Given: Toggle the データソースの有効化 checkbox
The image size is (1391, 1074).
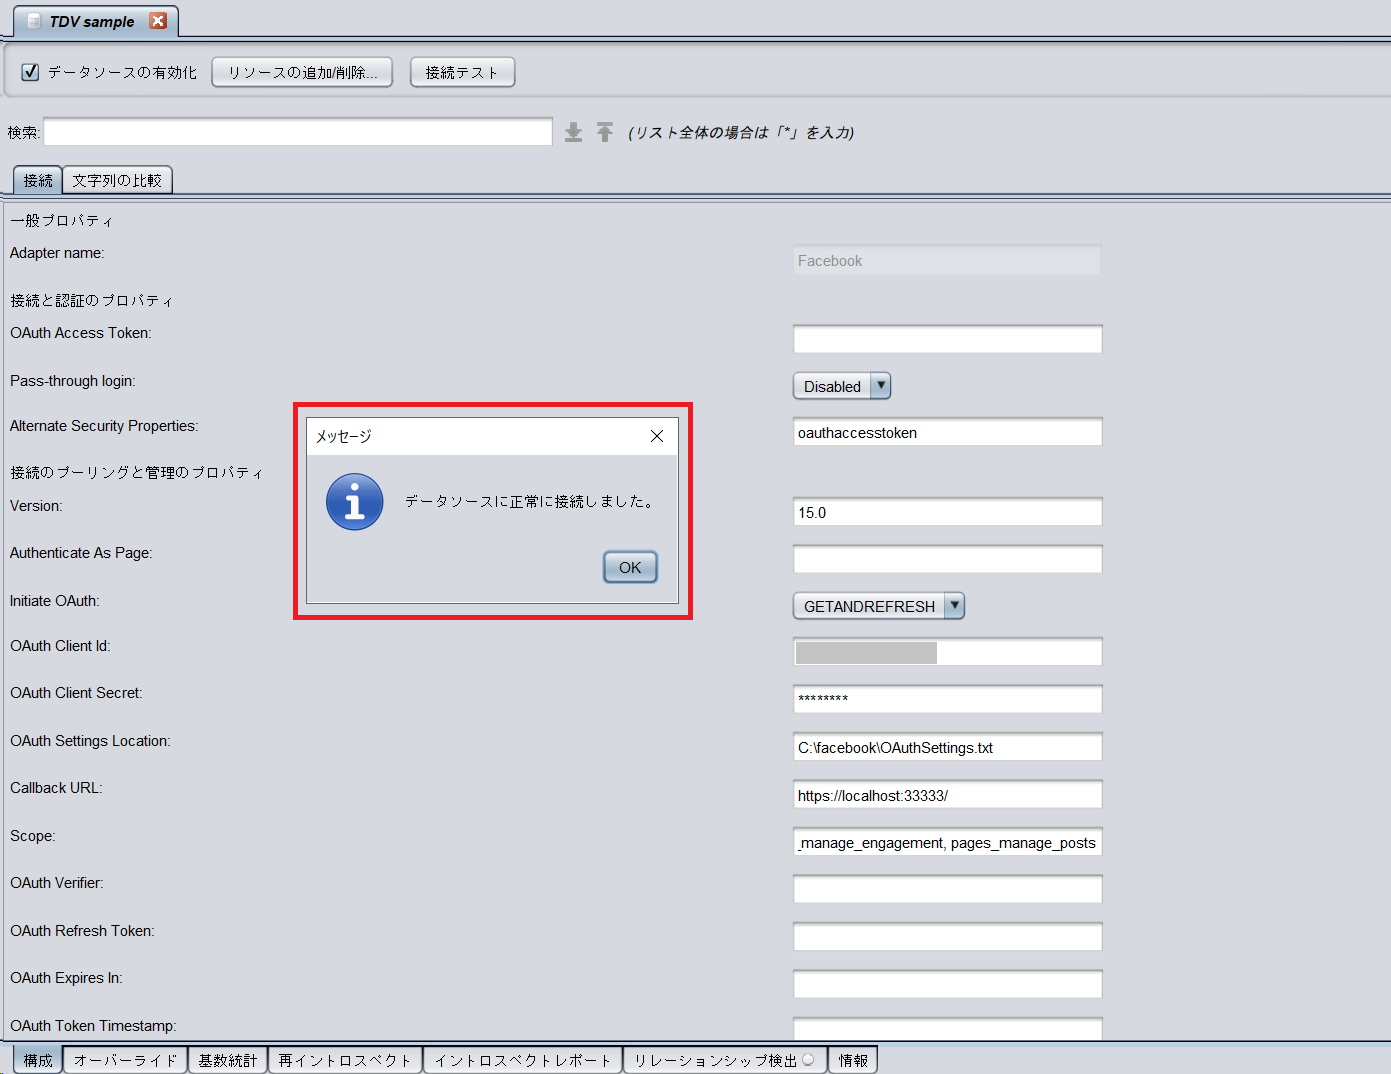Looking at the screenshot, I should click(x=30, y=72).
